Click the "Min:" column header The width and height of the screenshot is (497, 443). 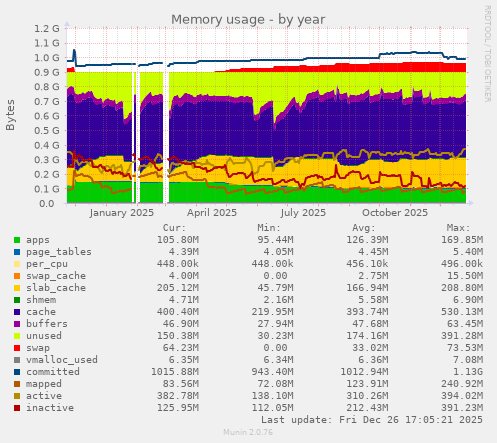click(269, 228)
